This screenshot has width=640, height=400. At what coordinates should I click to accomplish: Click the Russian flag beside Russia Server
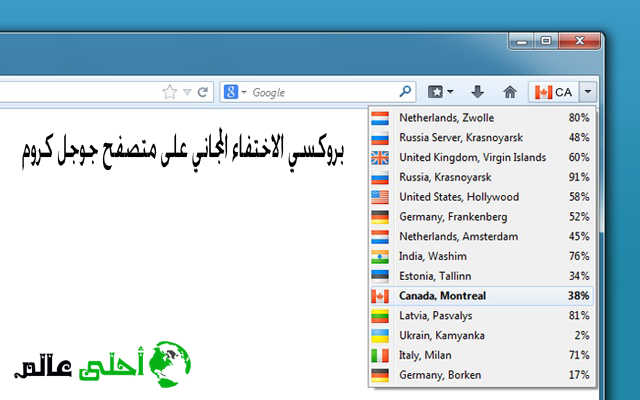pos(380,138)
